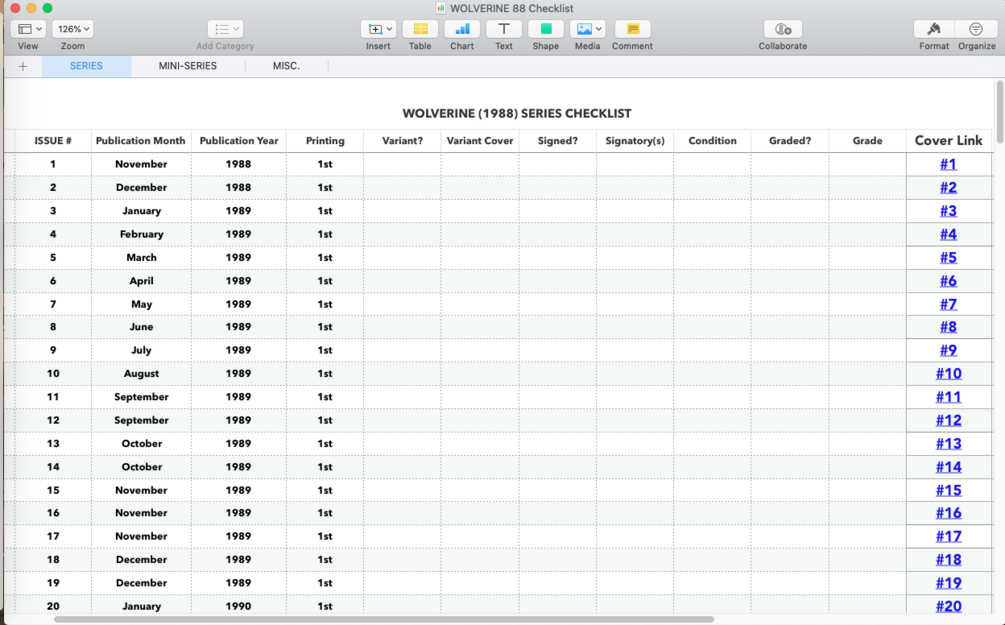
Task: Select the Graded? header cell
Action: point(790,141)
